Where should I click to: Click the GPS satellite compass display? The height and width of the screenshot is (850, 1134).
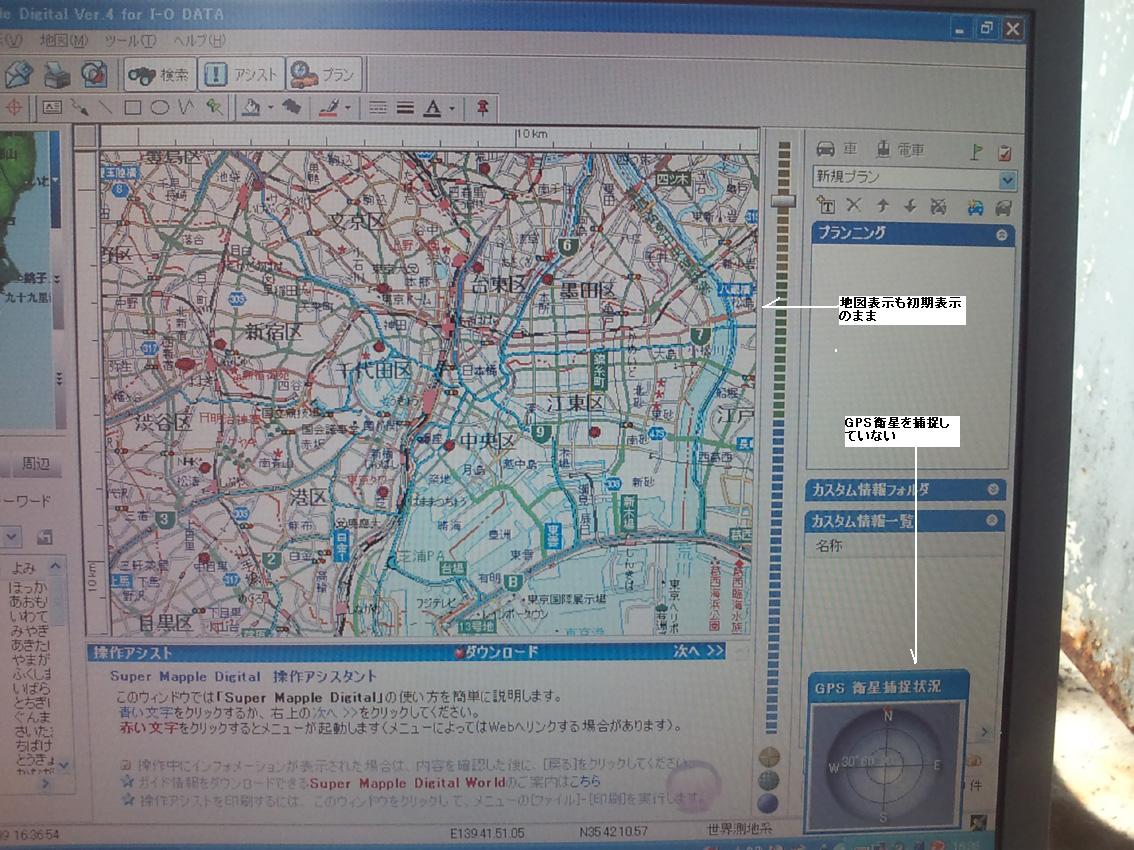tap(887, 764)
